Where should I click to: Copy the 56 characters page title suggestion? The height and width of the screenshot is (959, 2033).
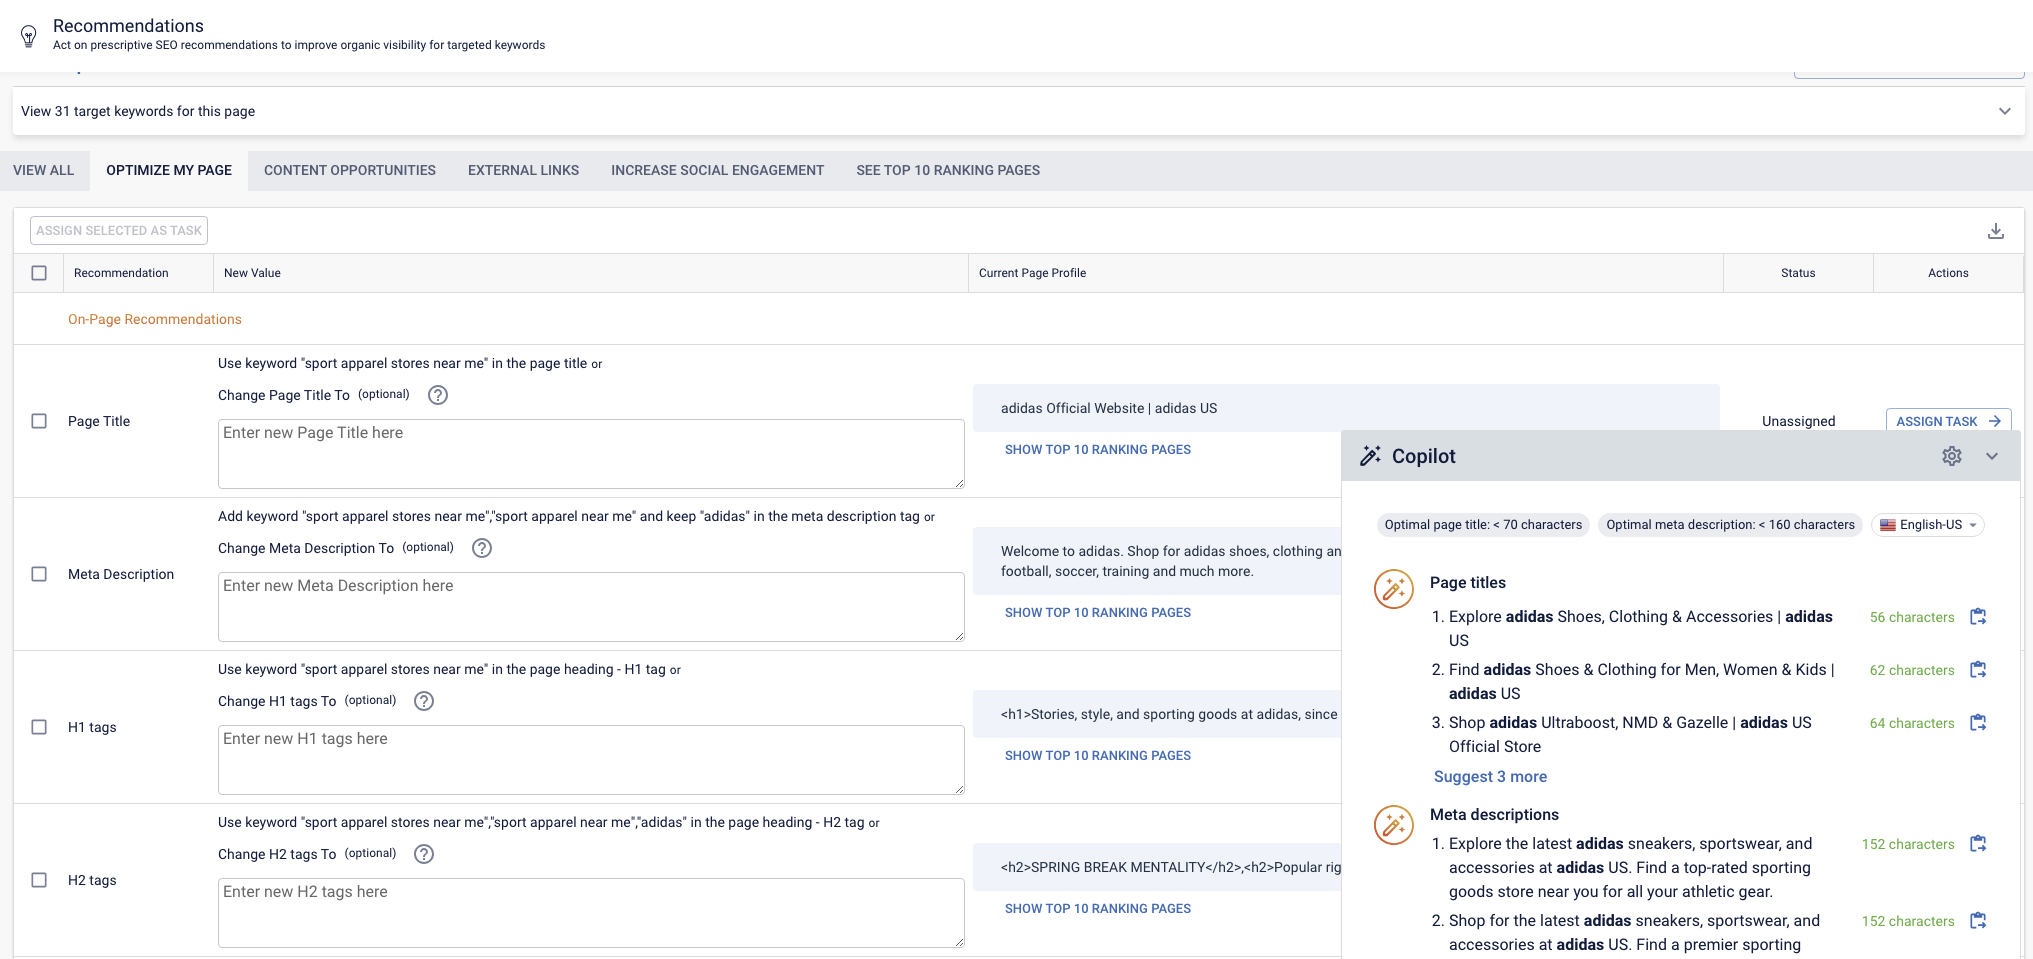point(1977,617)
